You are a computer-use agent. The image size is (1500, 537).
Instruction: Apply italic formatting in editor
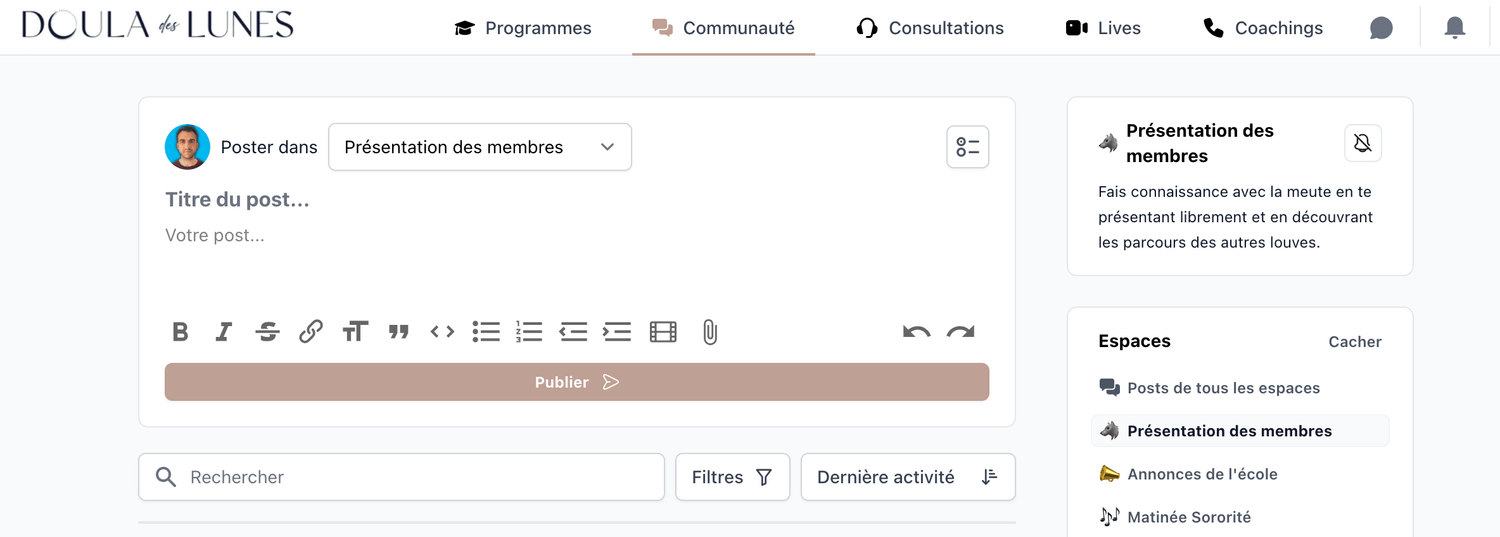(224, 332)
